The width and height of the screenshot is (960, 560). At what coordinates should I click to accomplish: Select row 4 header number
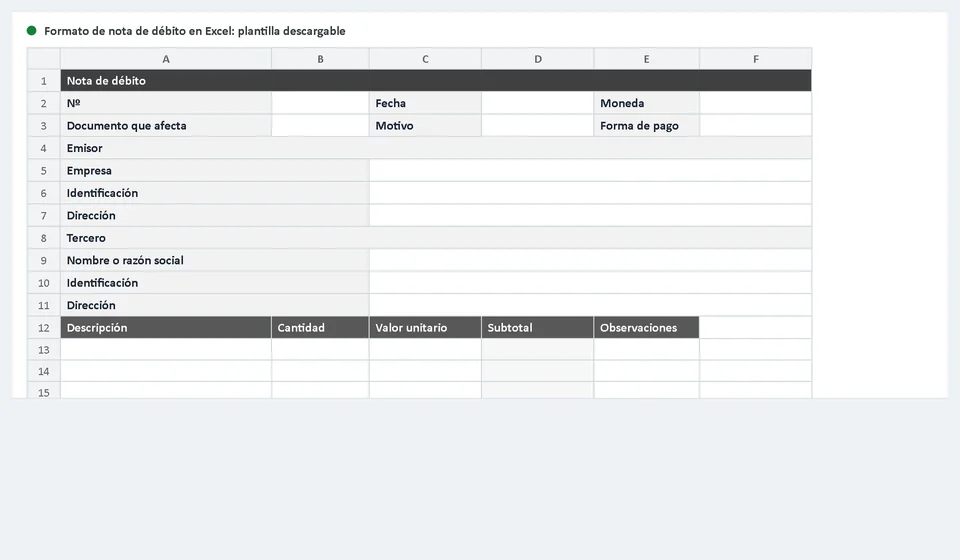click(43, 148)
